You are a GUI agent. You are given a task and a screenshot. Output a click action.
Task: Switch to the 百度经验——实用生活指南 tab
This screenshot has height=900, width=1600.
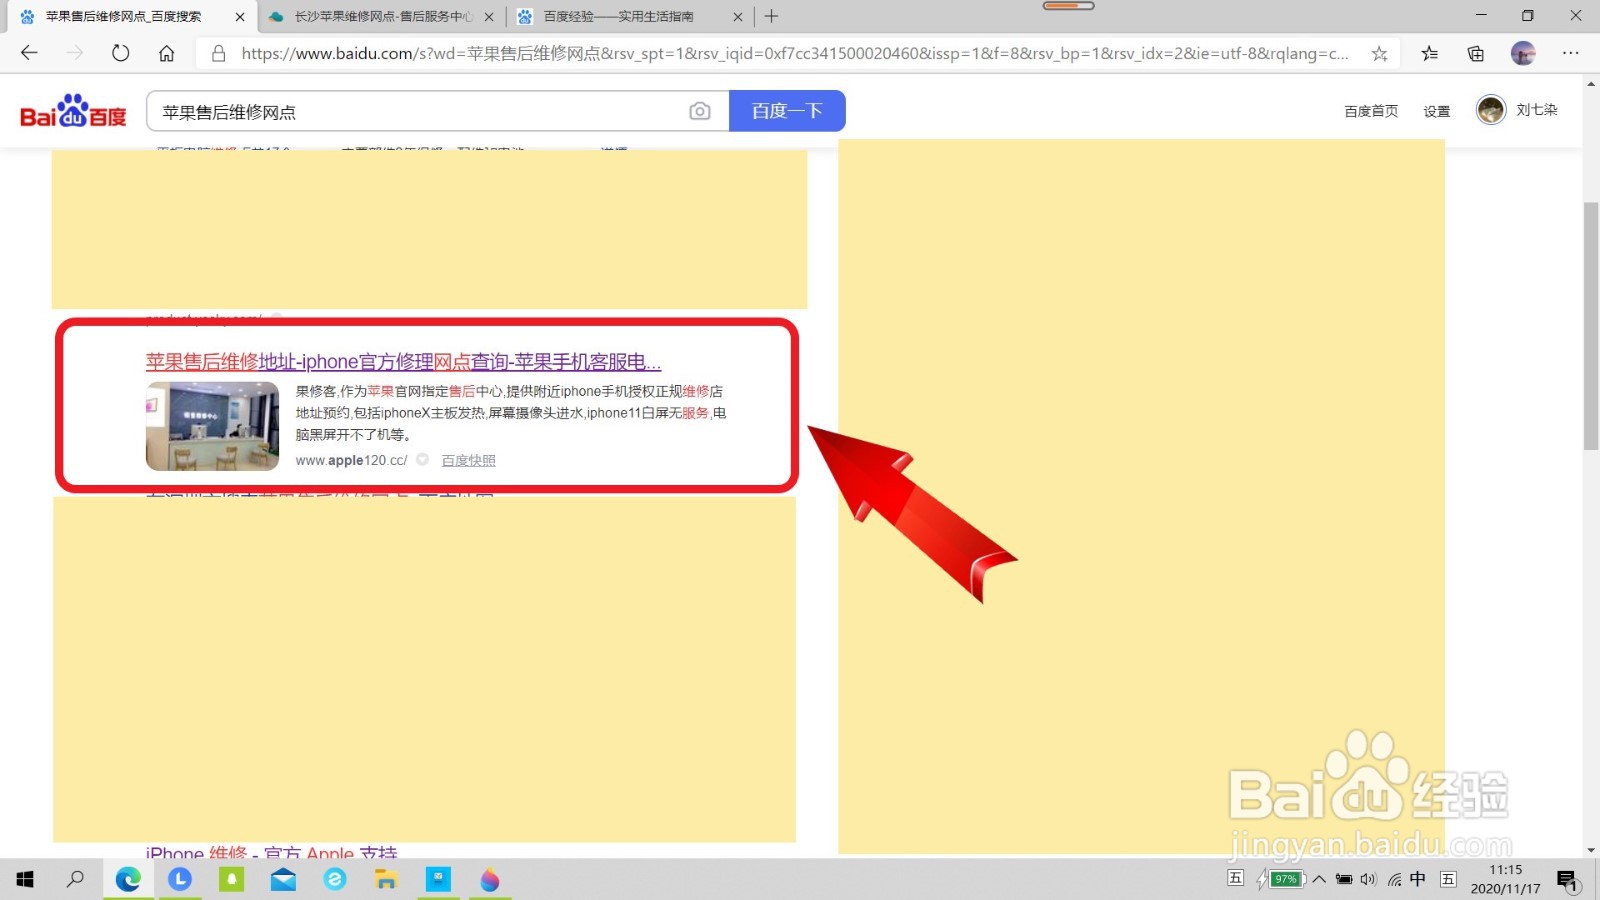coord(631,17)
